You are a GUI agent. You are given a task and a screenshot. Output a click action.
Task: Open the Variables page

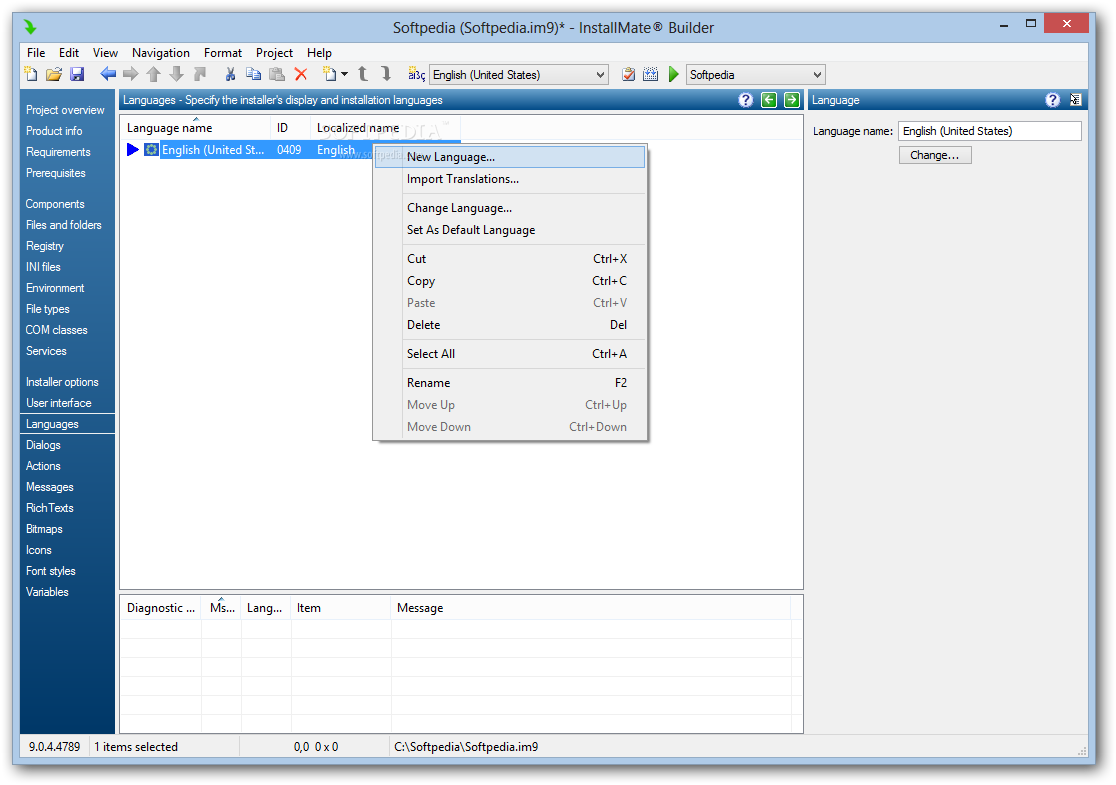[x=47, y=592]
